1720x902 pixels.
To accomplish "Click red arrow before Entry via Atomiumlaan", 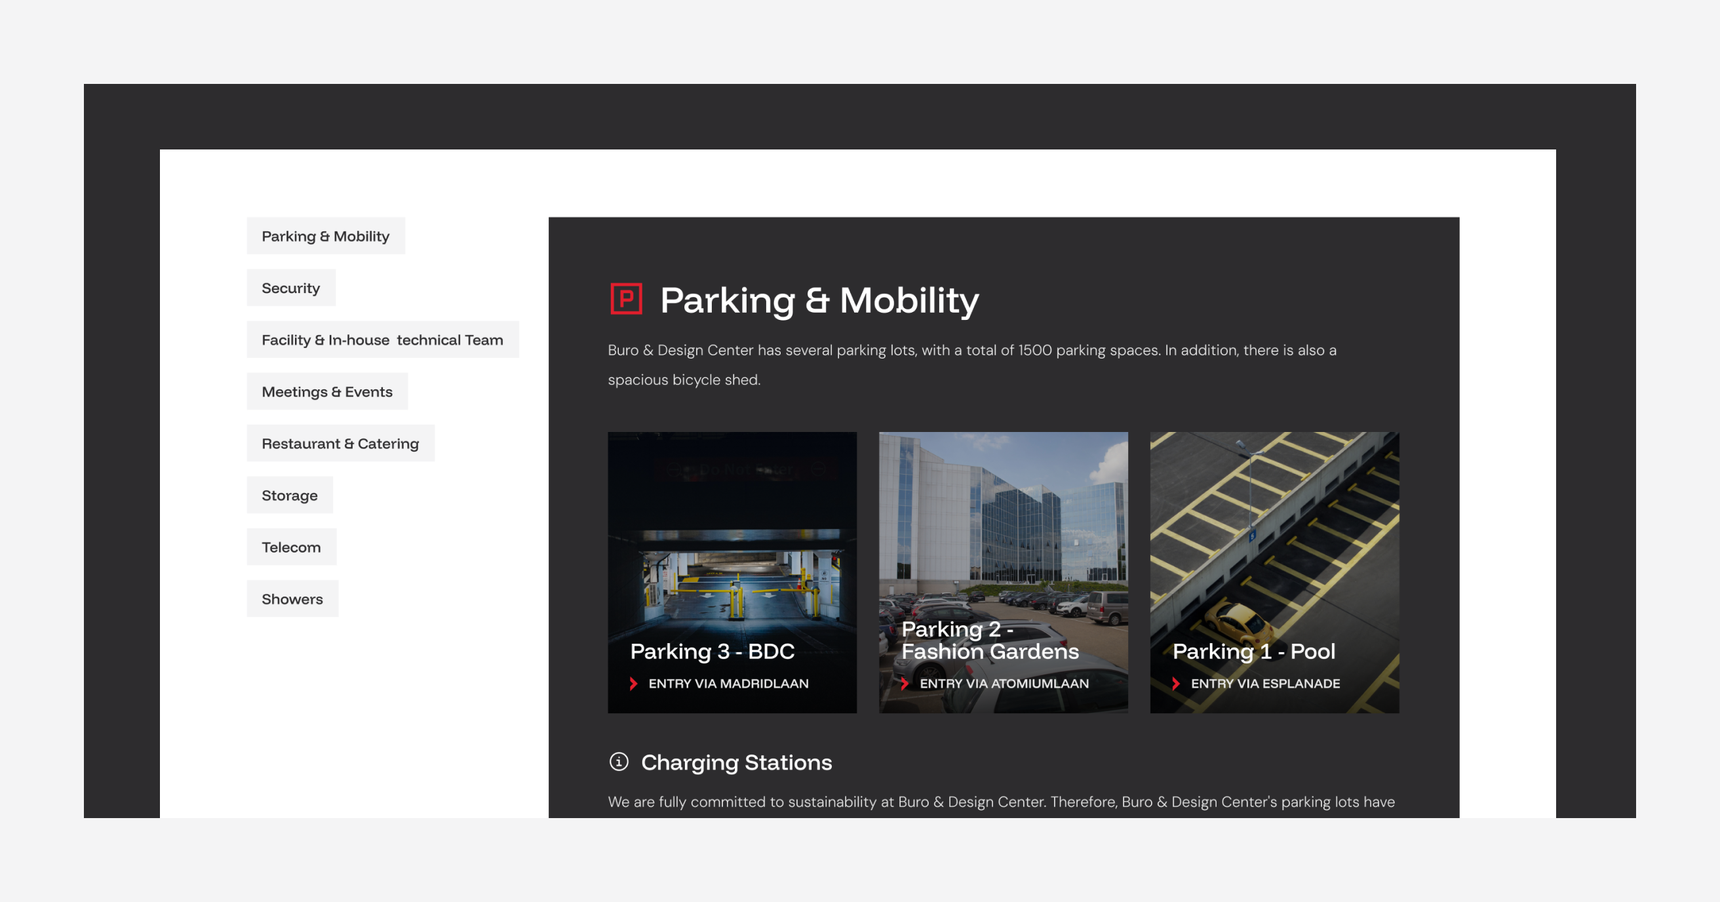I will [x=904, y=684].
